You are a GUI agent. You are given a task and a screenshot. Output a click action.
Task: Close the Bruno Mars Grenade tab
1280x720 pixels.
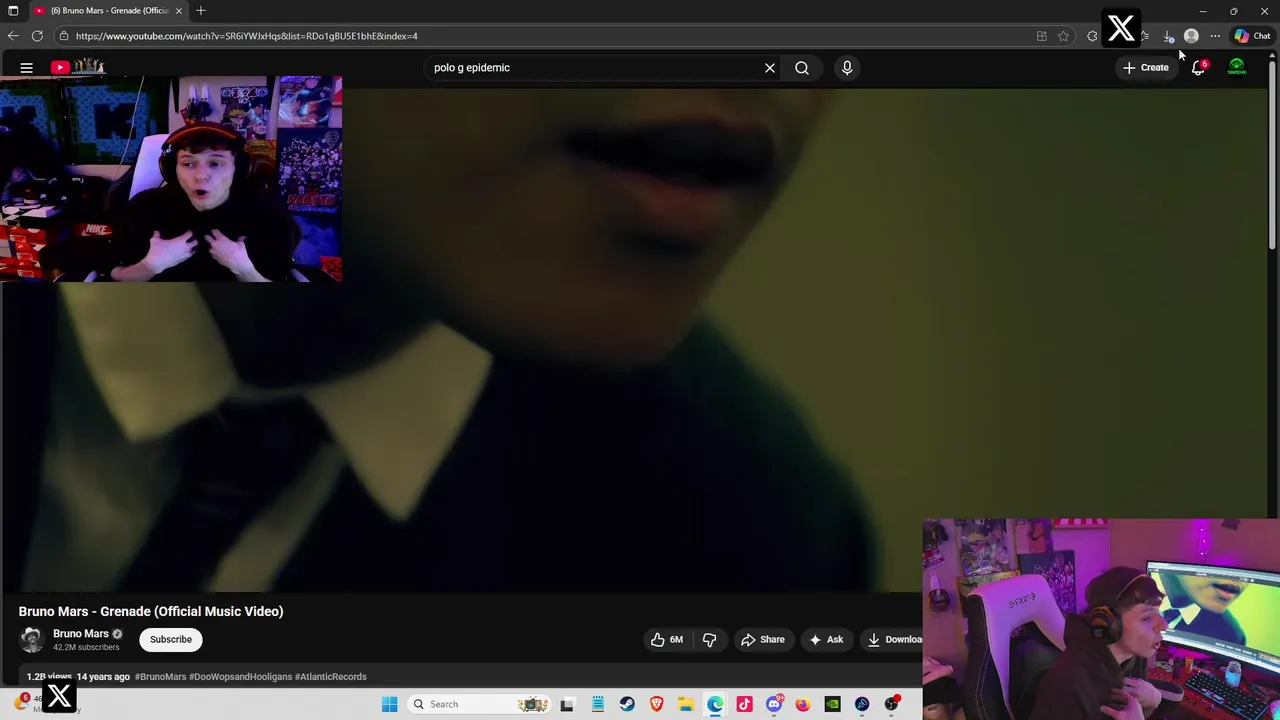click(179, 11)
